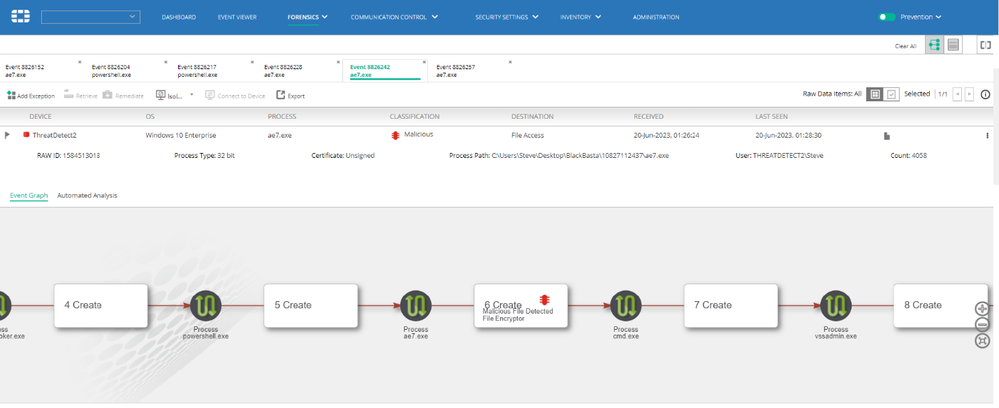Open the Prevention mode dropdown
Image resolution: width=999 pixels, height=408 pixels.
(x=921, y=17)
